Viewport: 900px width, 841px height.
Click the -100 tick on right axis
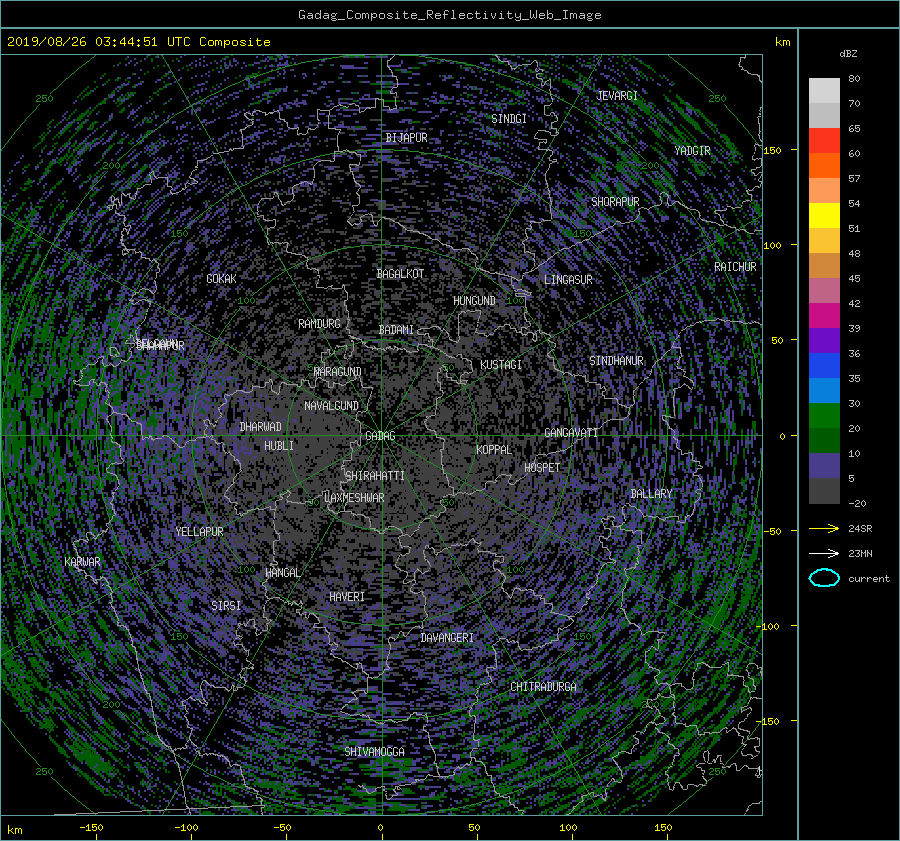(x=770, y=626)
